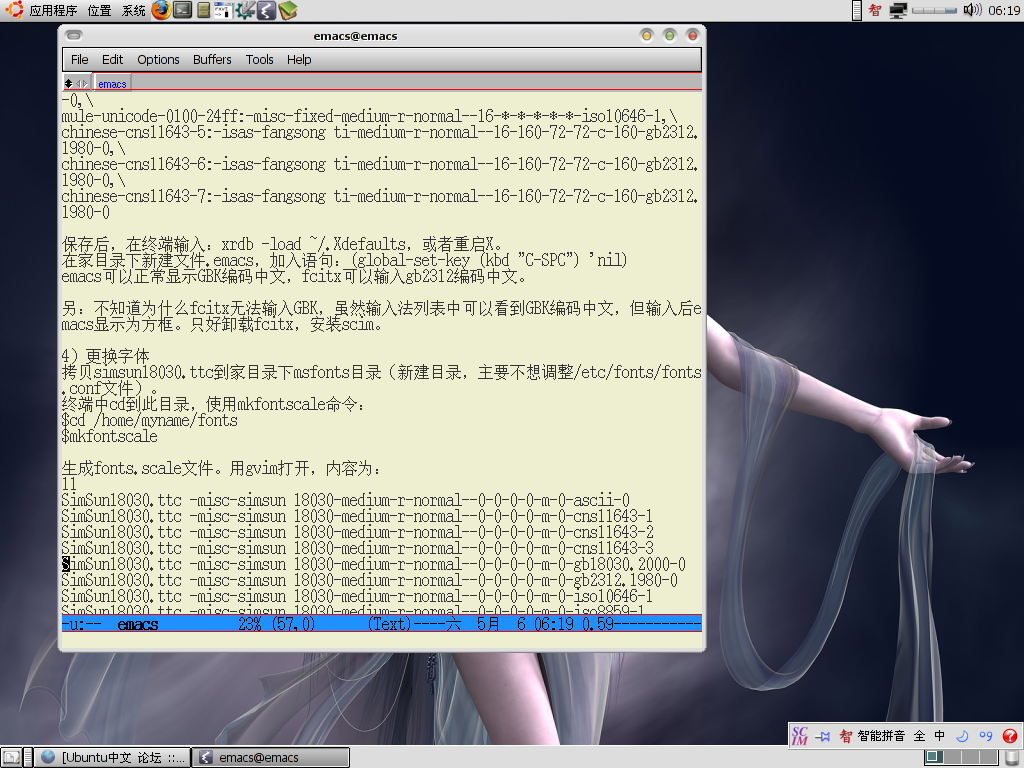
Task: Select the emacs buffer tab
Action: coord(112,84)
